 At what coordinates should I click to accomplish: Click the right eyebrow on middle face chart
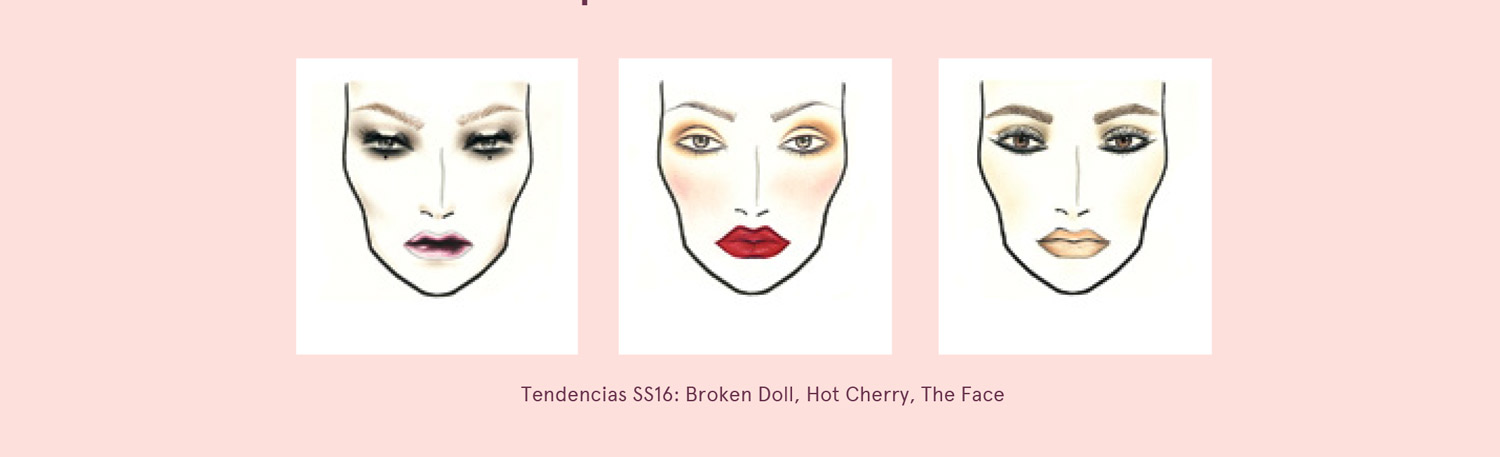(805, 108)
